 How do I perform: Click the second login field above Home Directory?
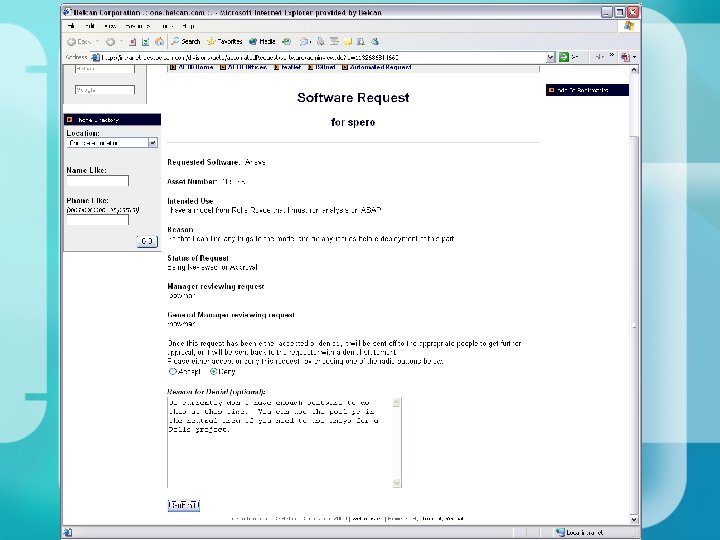click(x=105, y=90)
